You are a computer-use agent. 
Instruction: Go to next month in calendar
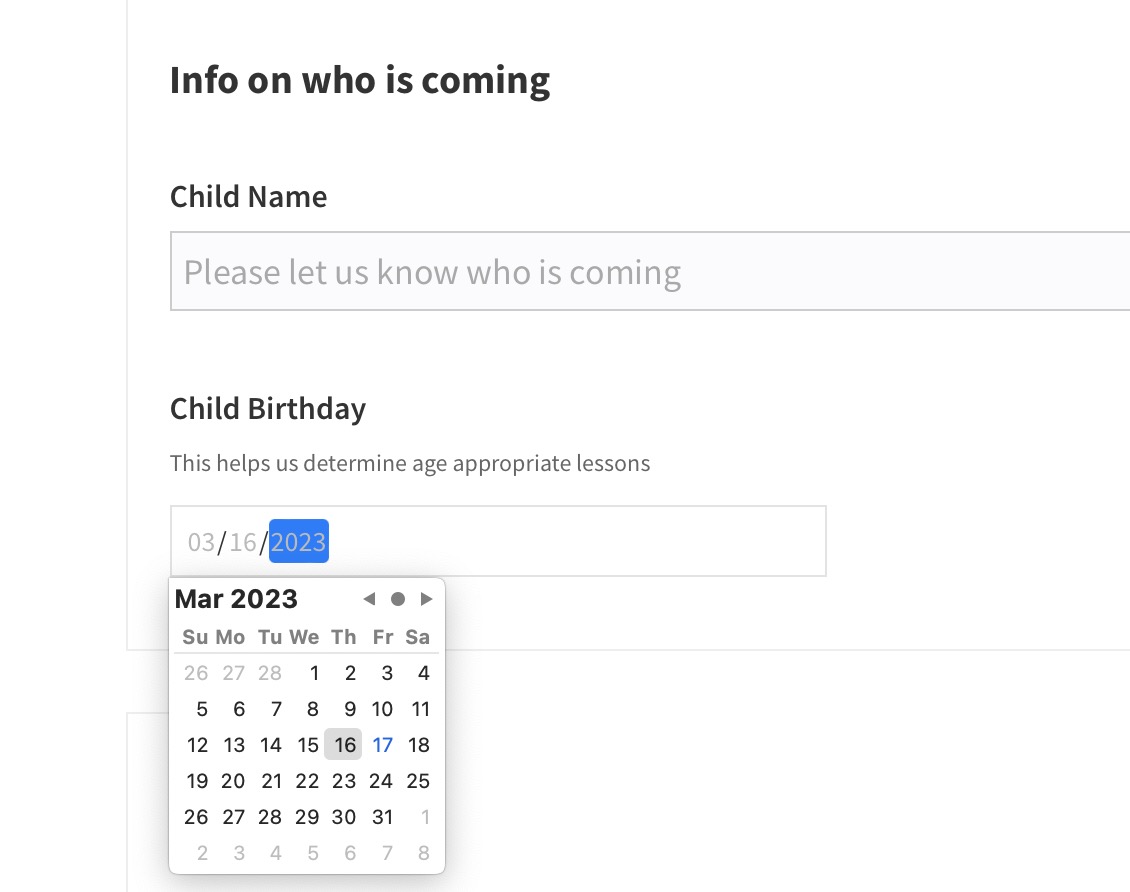click(427, 599)
